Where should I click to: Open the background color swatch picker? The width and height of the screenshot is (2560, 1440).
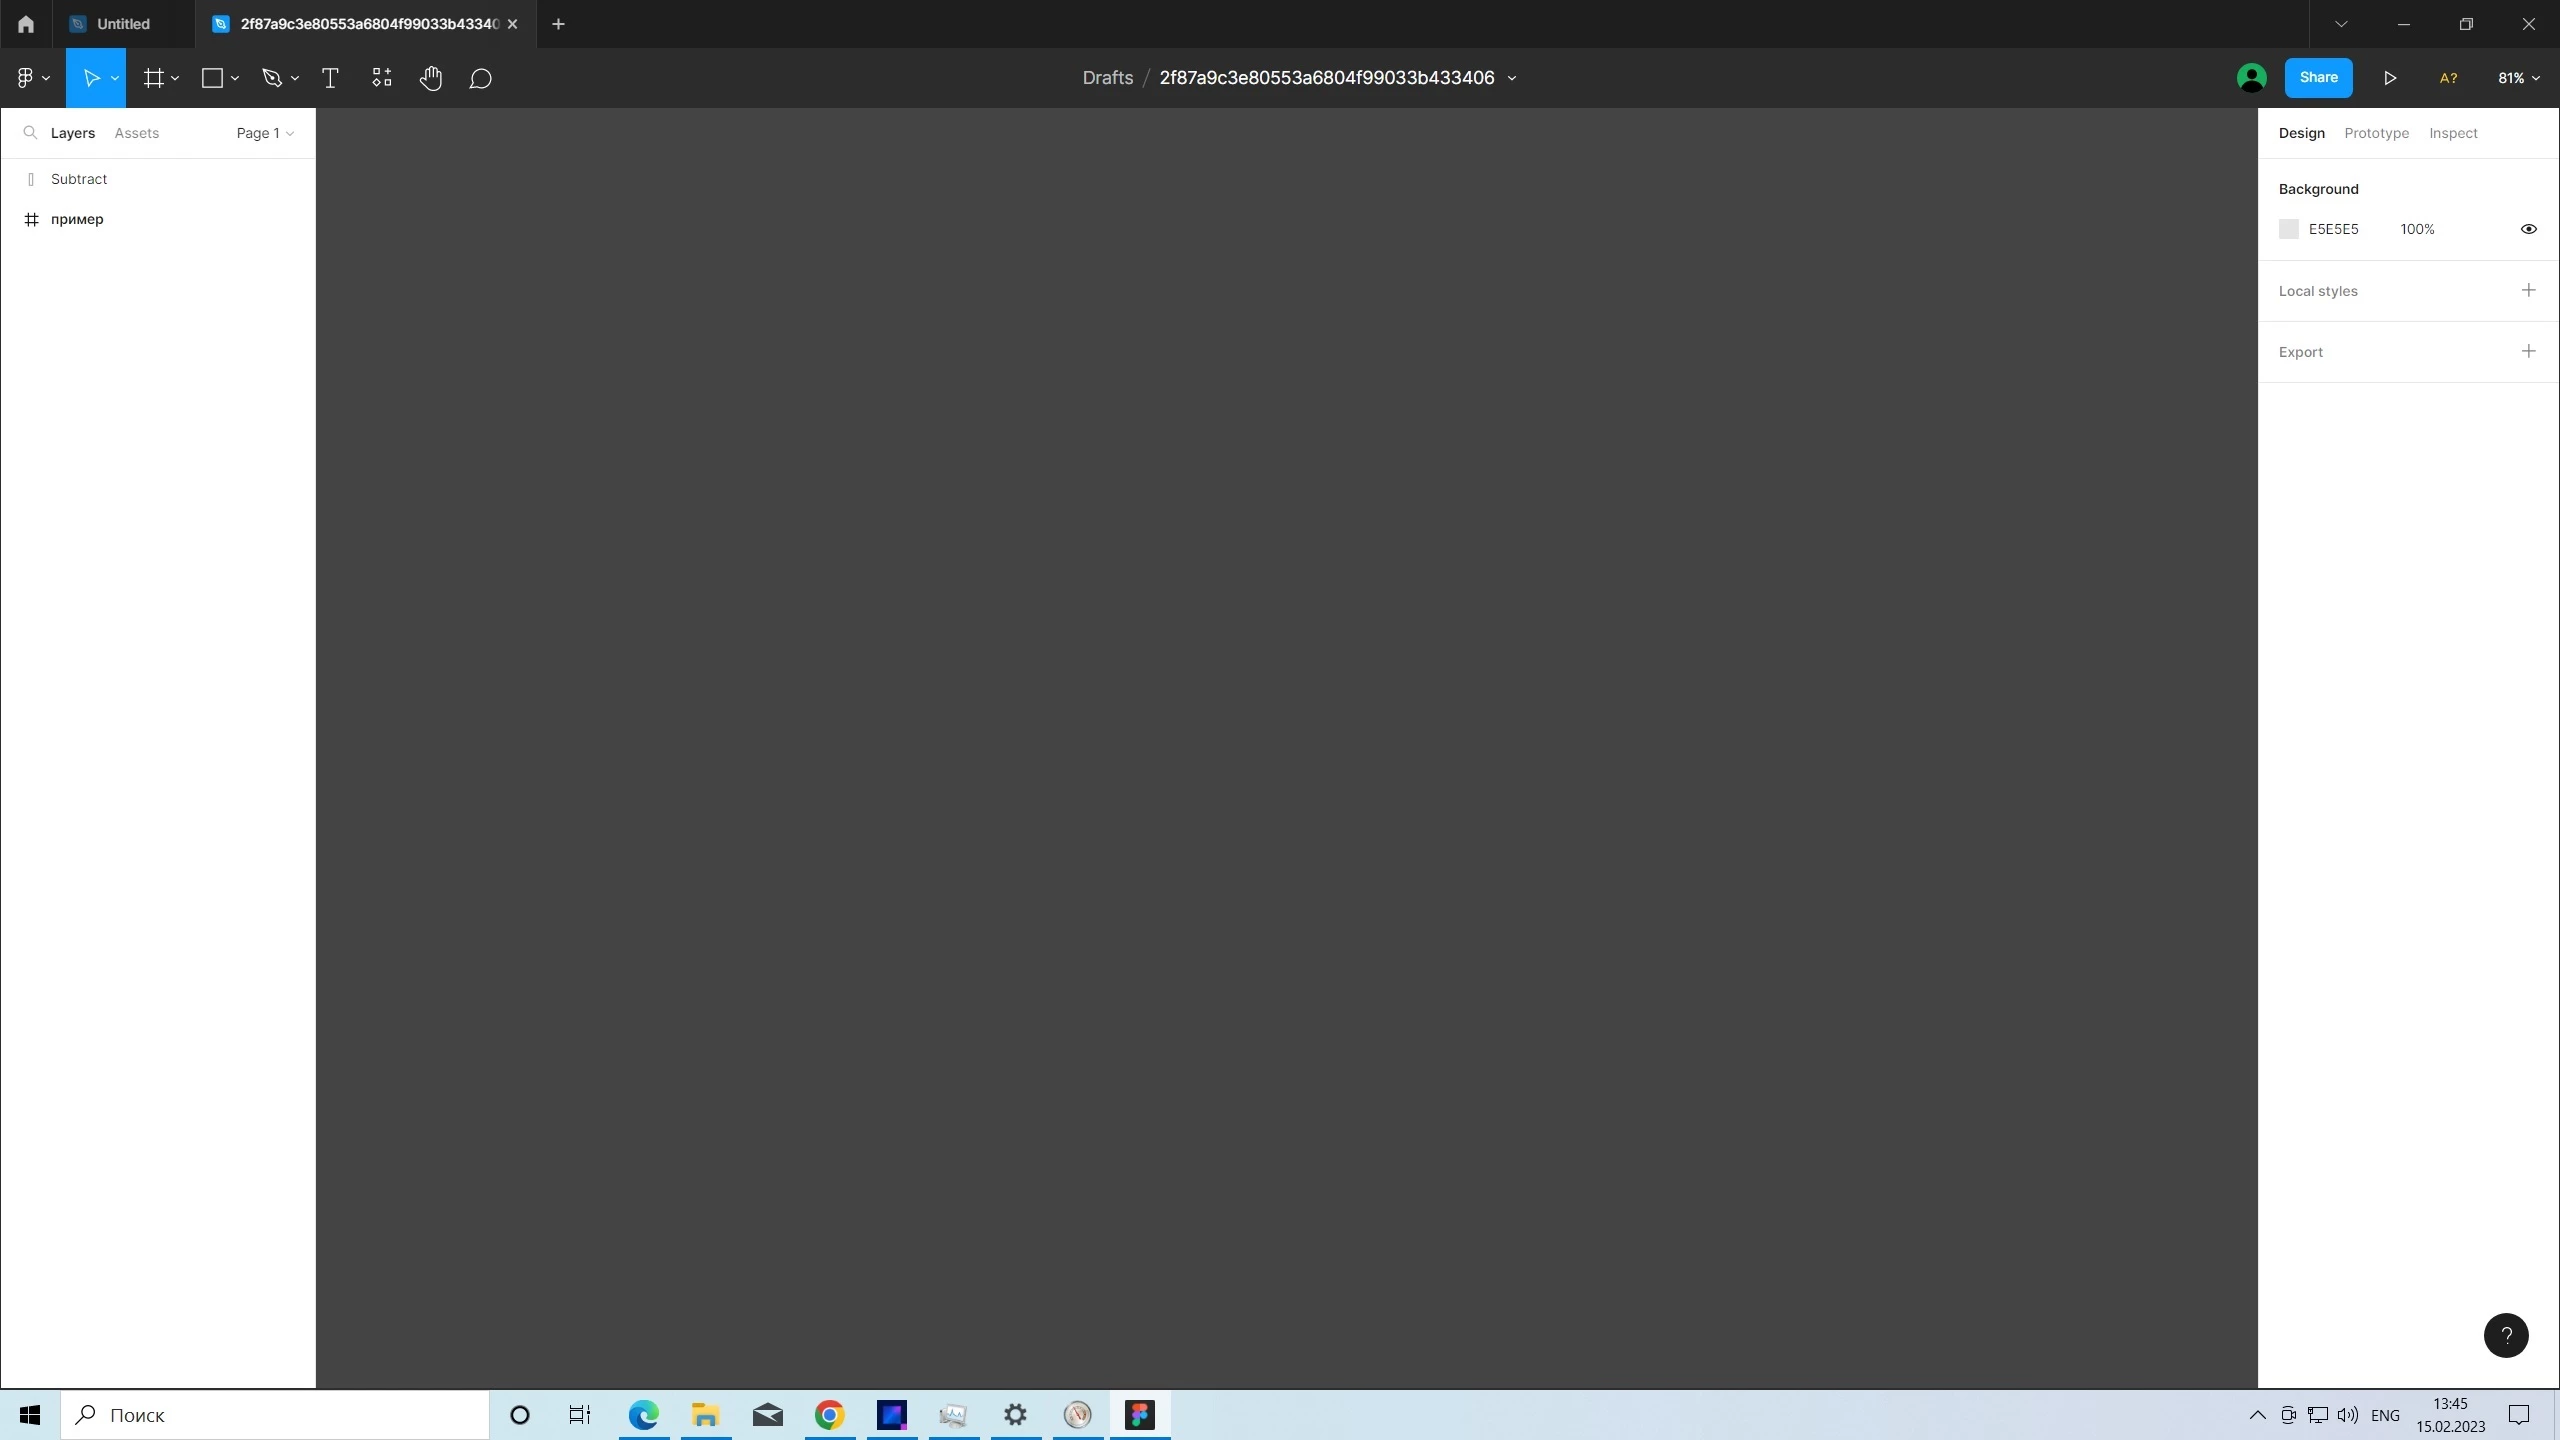coord(2288,229)
